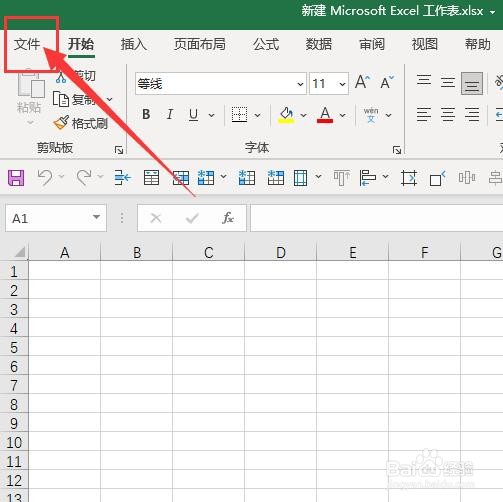Apply borders using the border grid icon
Screen dimensions: 503x502
tap(239, 115)
